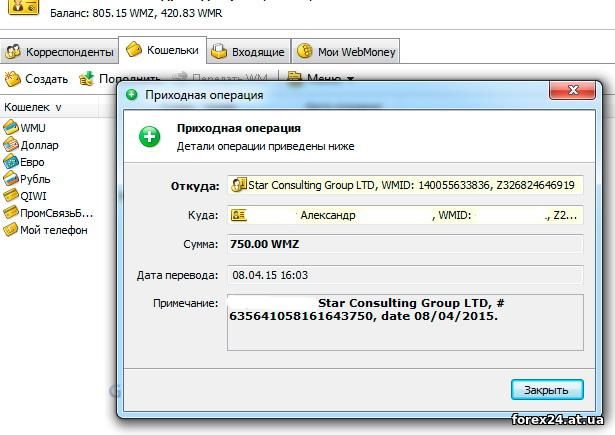Image resolution: width=615 pixels, height=435 pixels.
Task: Click the Меню folder icon
Action: [294, 76]
